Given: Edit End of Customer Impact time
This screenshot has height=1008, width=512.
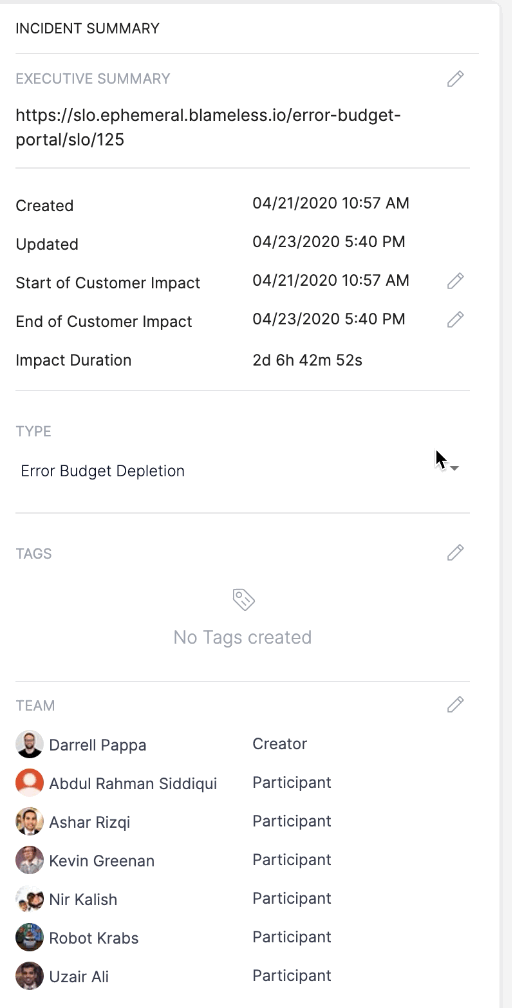Looking at the screenshot, I should coord(455,319).
